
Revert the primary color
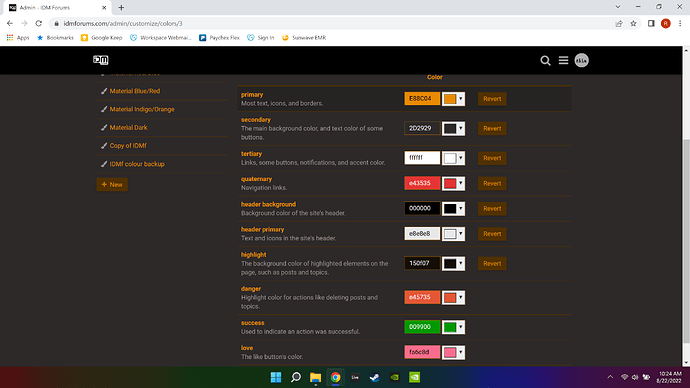[x=492, y=99]
